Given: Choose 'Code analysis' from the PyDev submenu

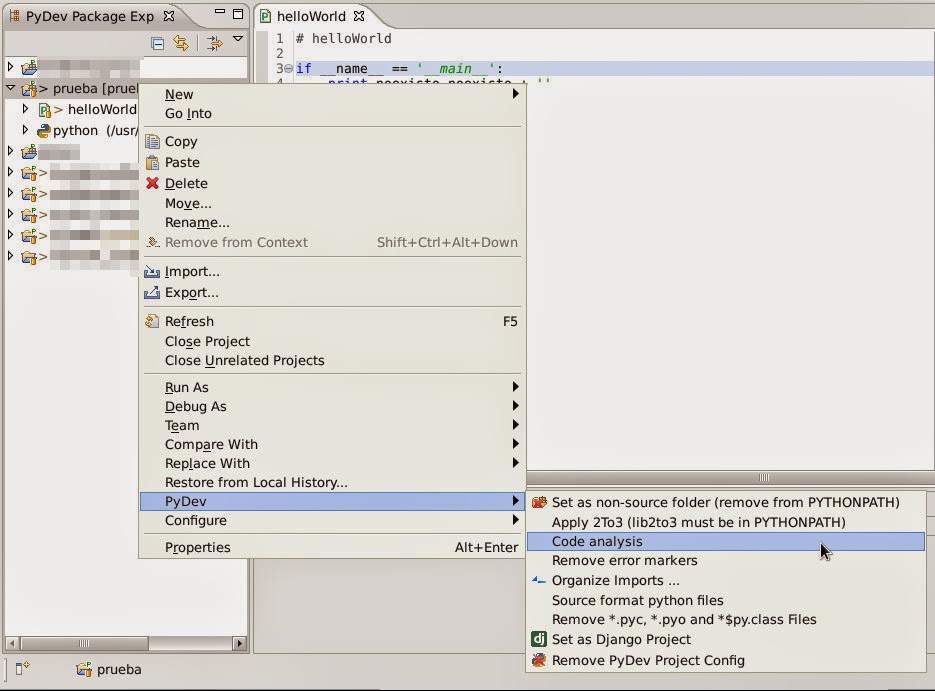Looking at the screenshot, I should click(600, 541).
